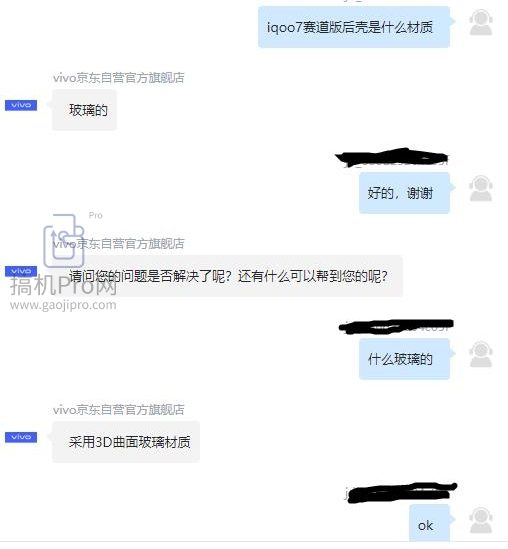Open first vivo京东自营官方旗舰店 sender name
Viewport: 508px width, 549px height.
[x=119, y=78]
